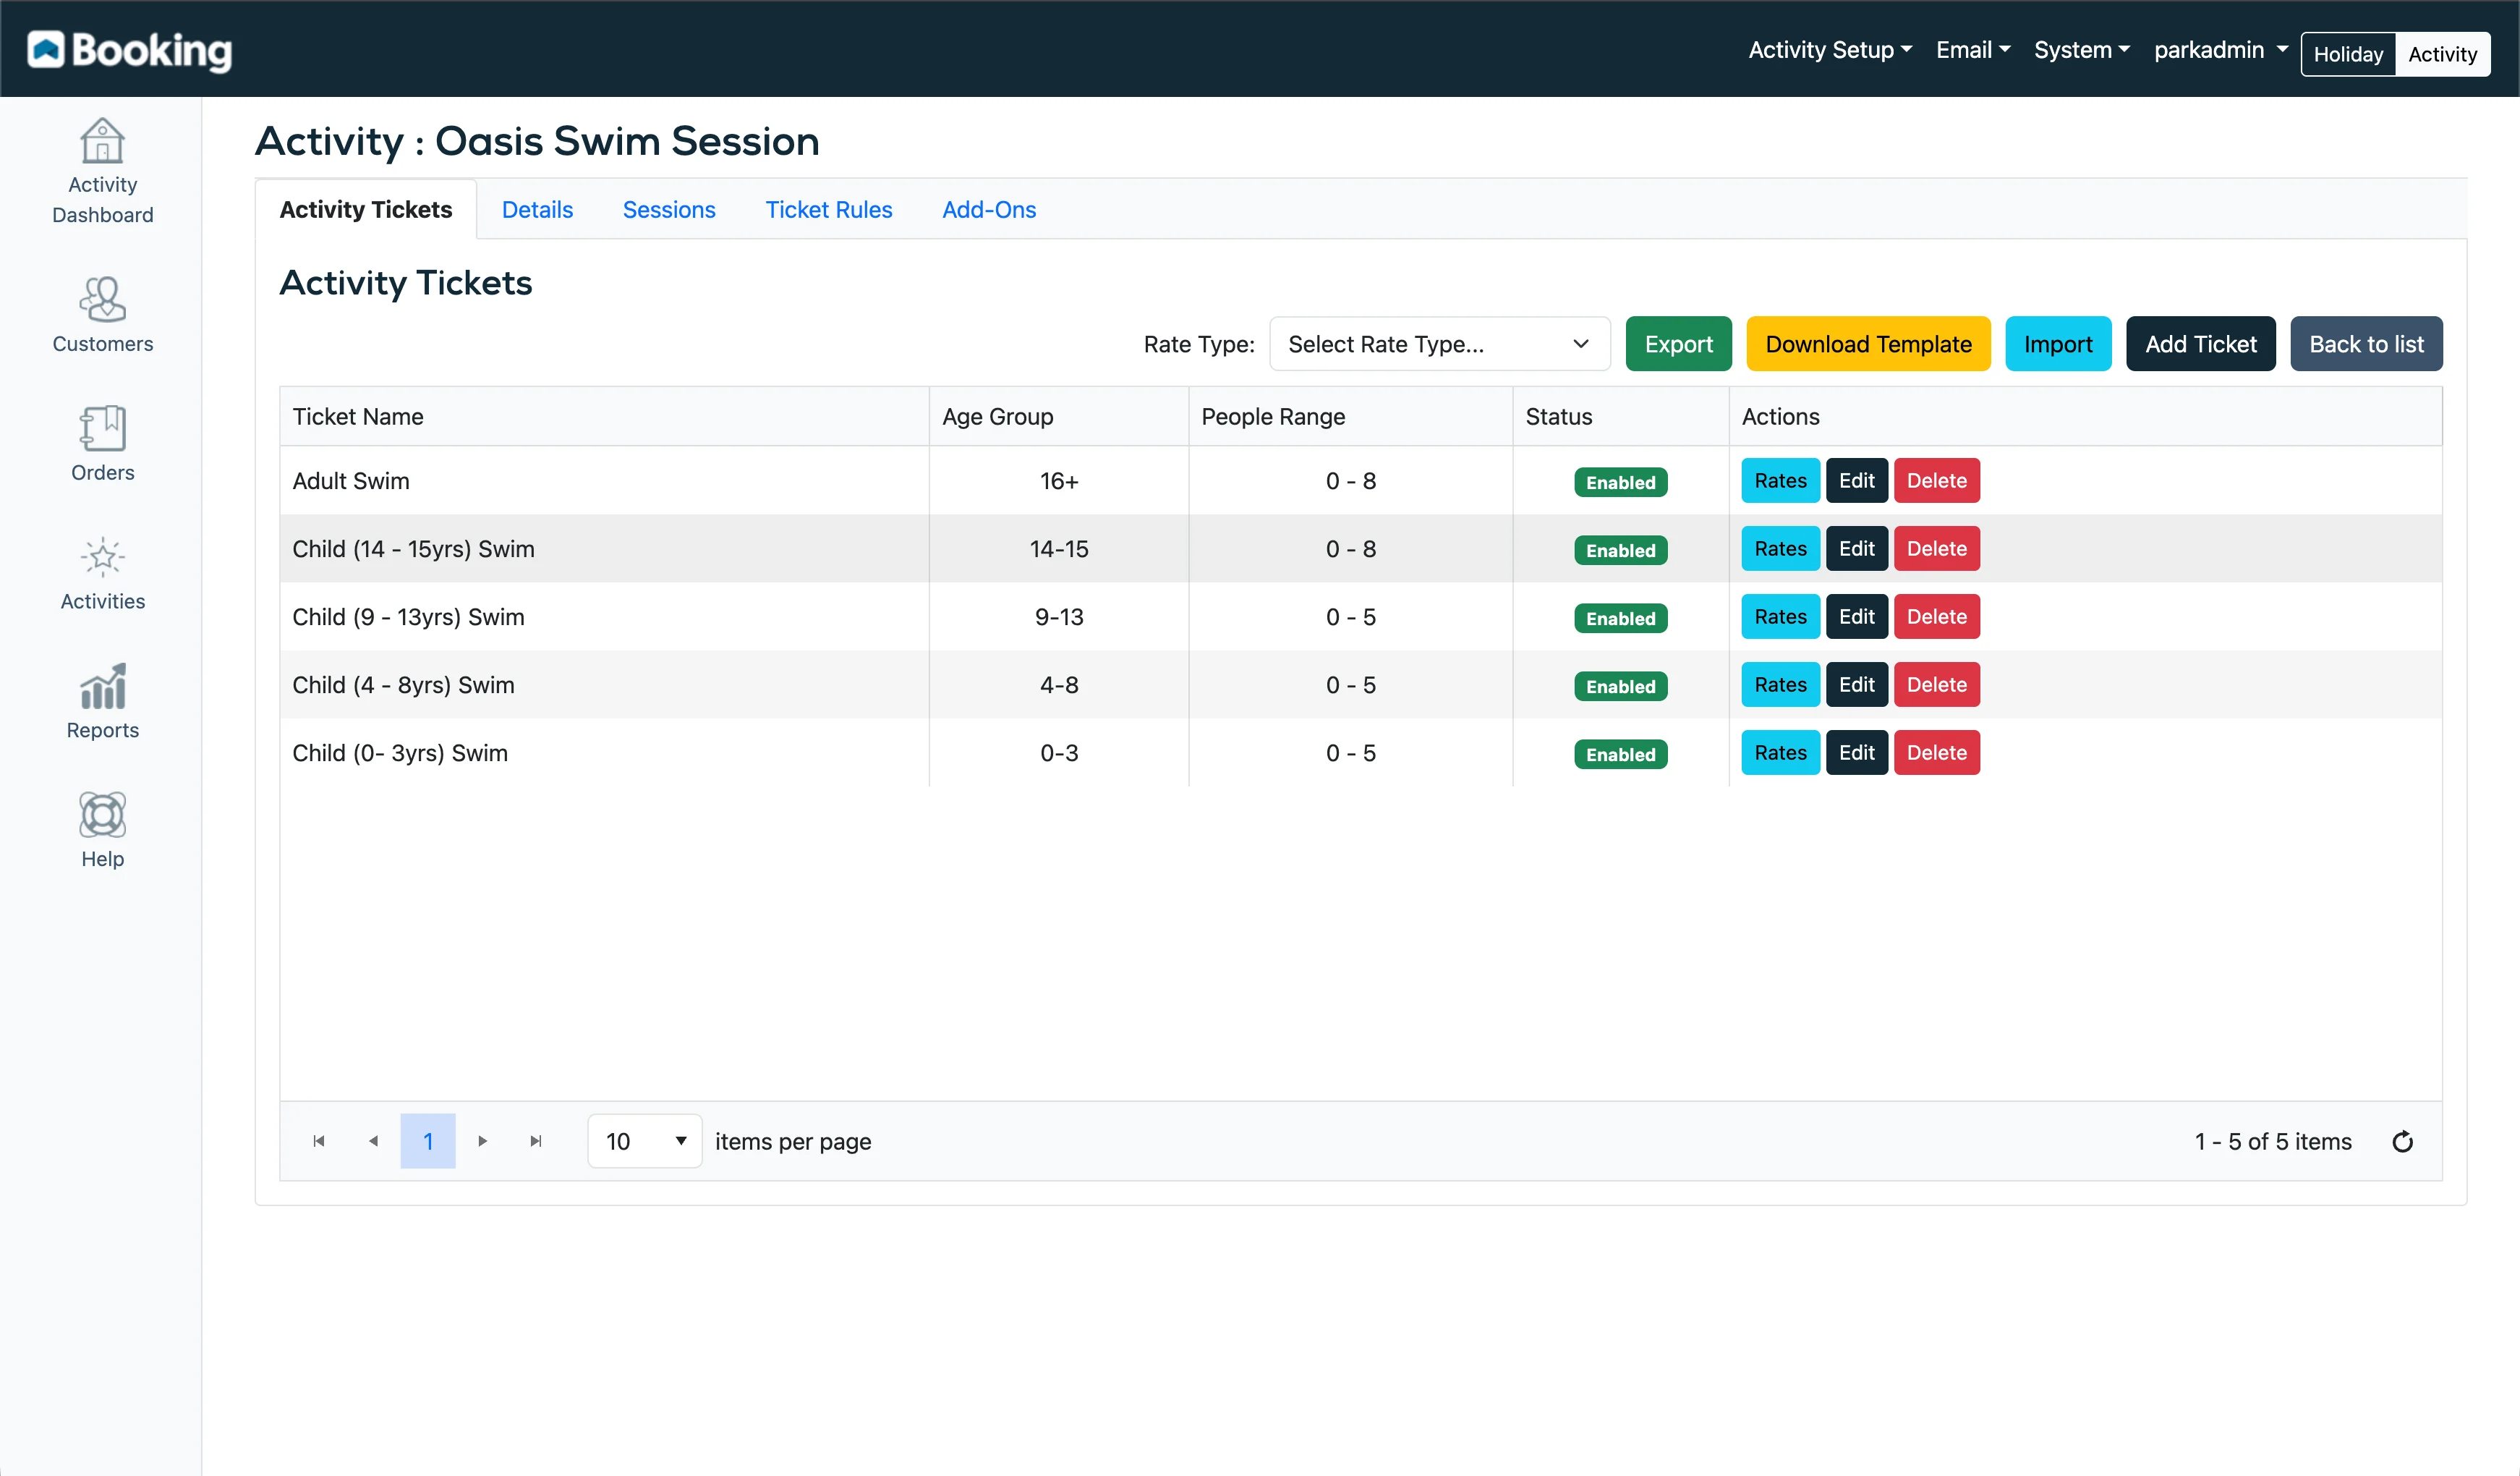2520x1476 pixels.
Task: Delete the Child (4 - 8yrs) Swim ticket
Action: (x=1936, y=685)
